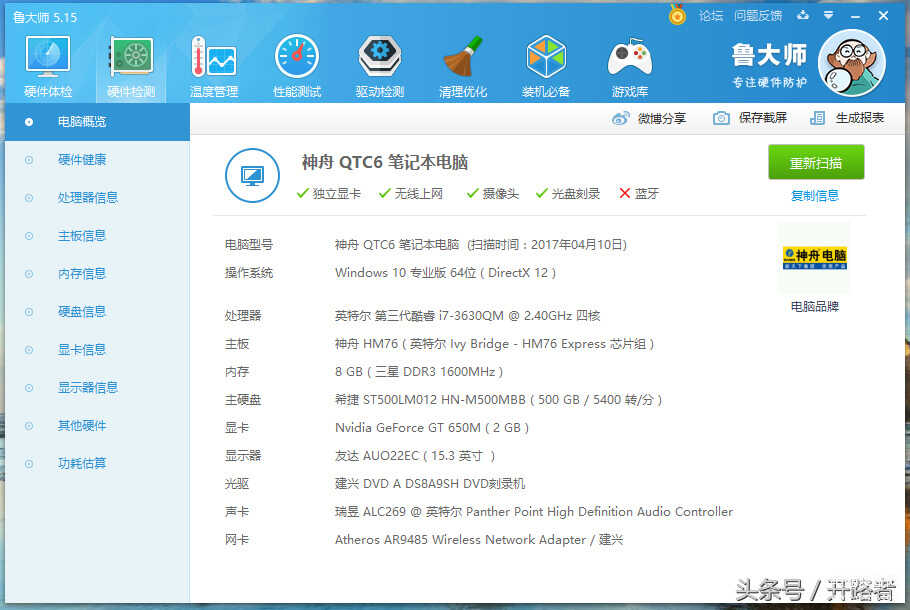Click 光盘刻录 checkmark status
This screenshot has height=610, width=910.
point(568,193)
